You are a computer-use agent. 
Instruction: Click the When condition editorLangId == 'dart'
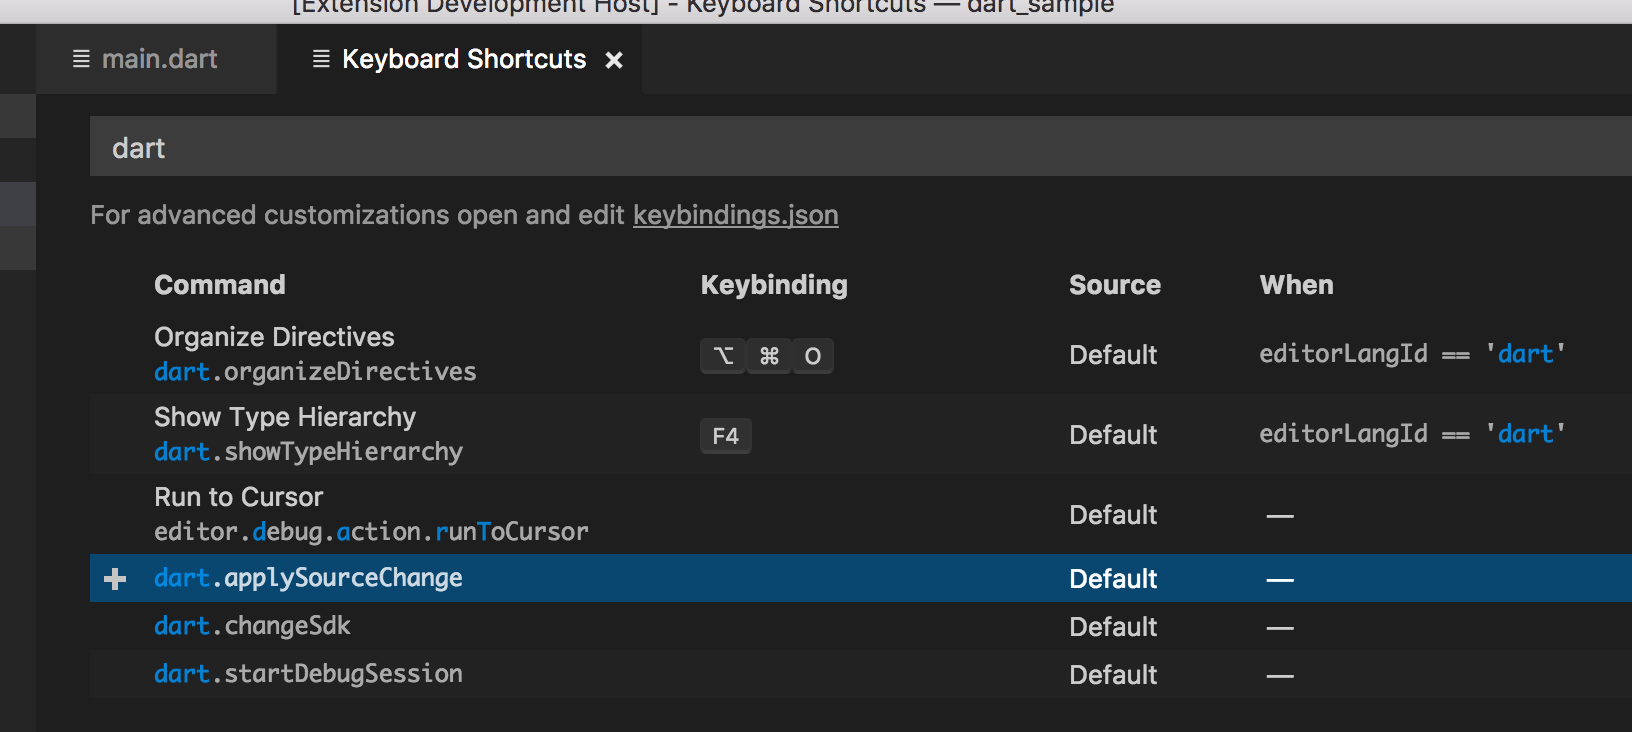point(1412,434)
